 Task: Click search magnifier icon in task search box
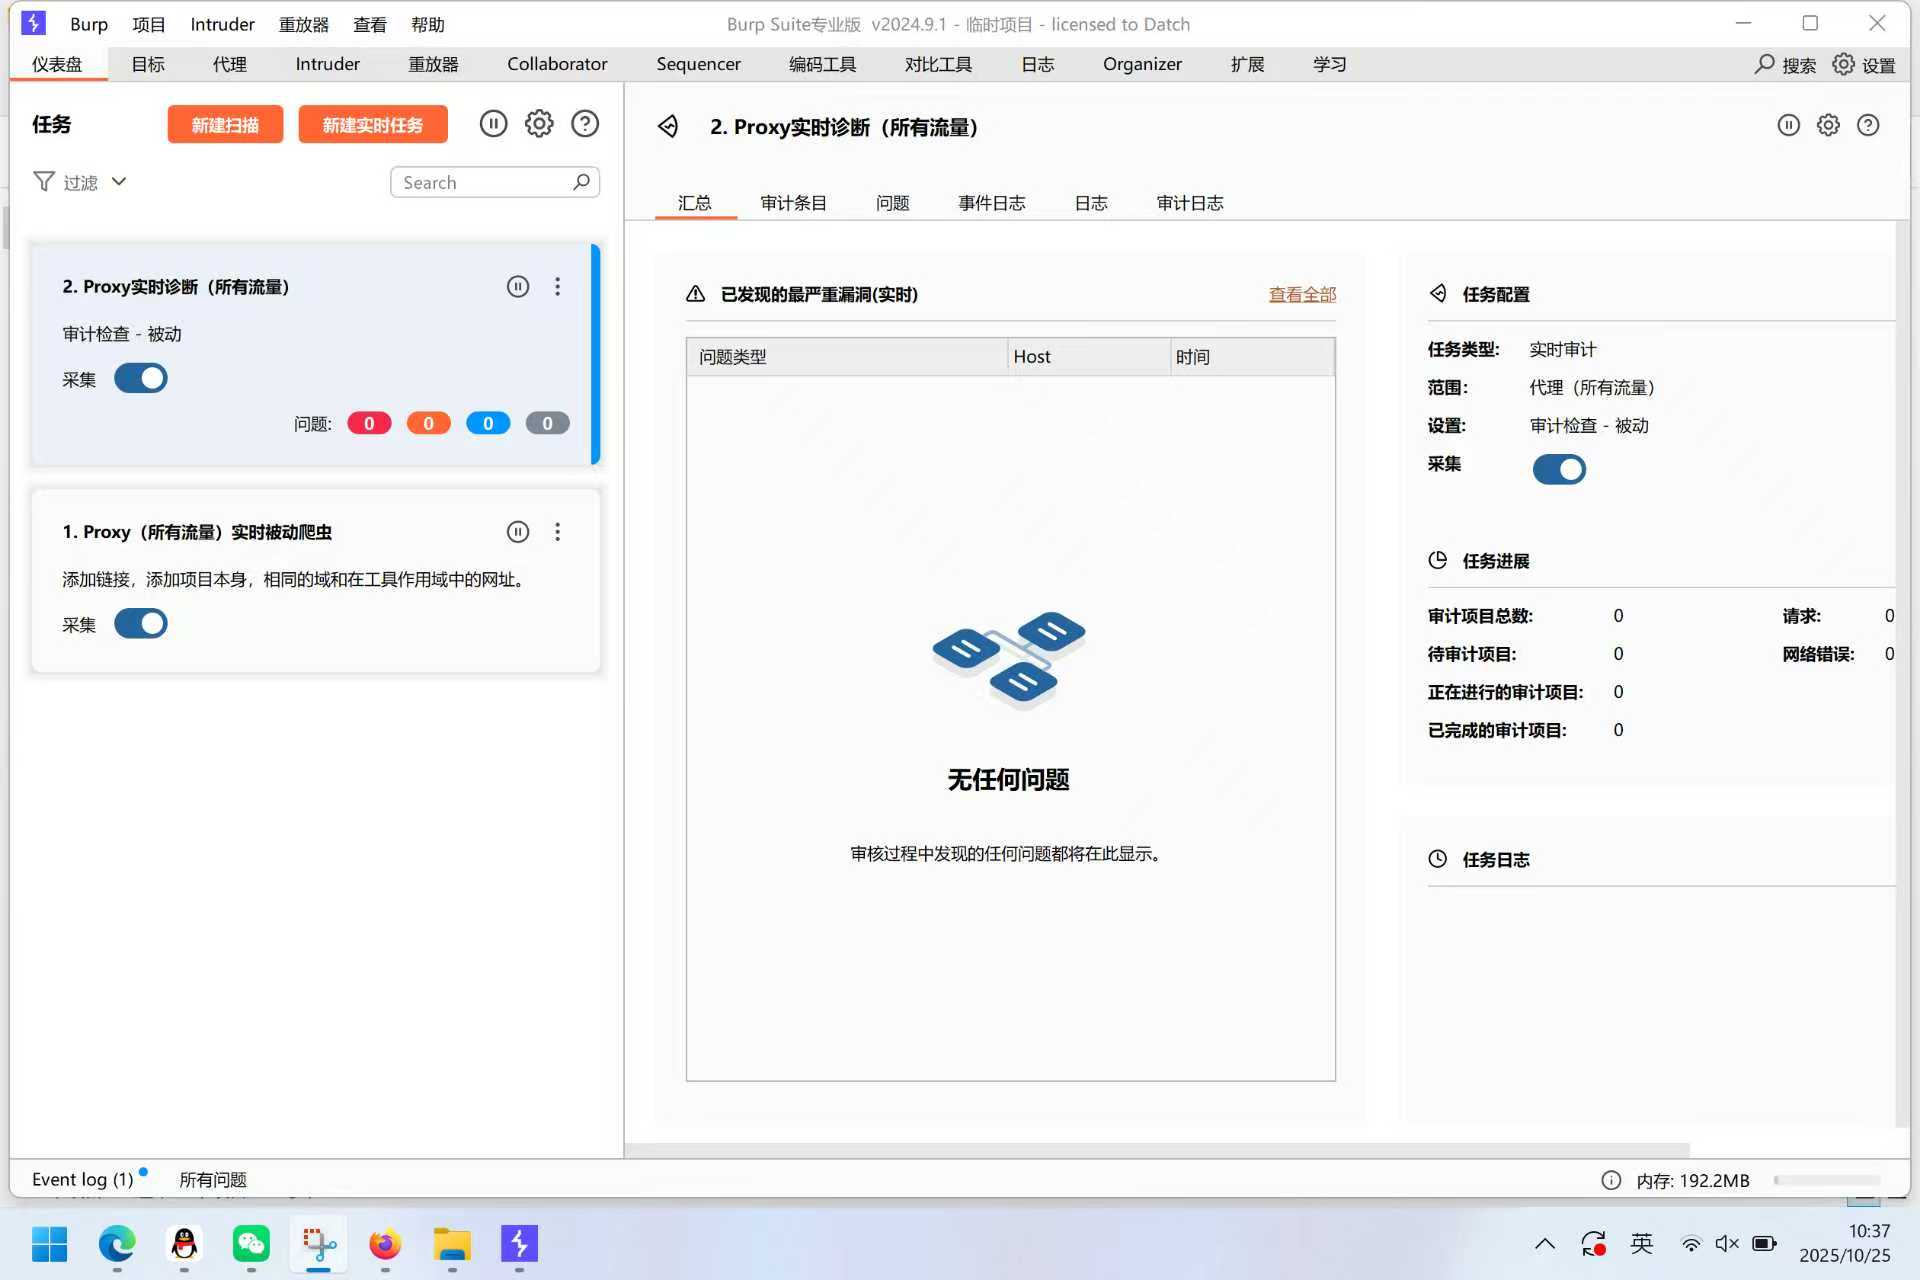(x=581, y=182)
